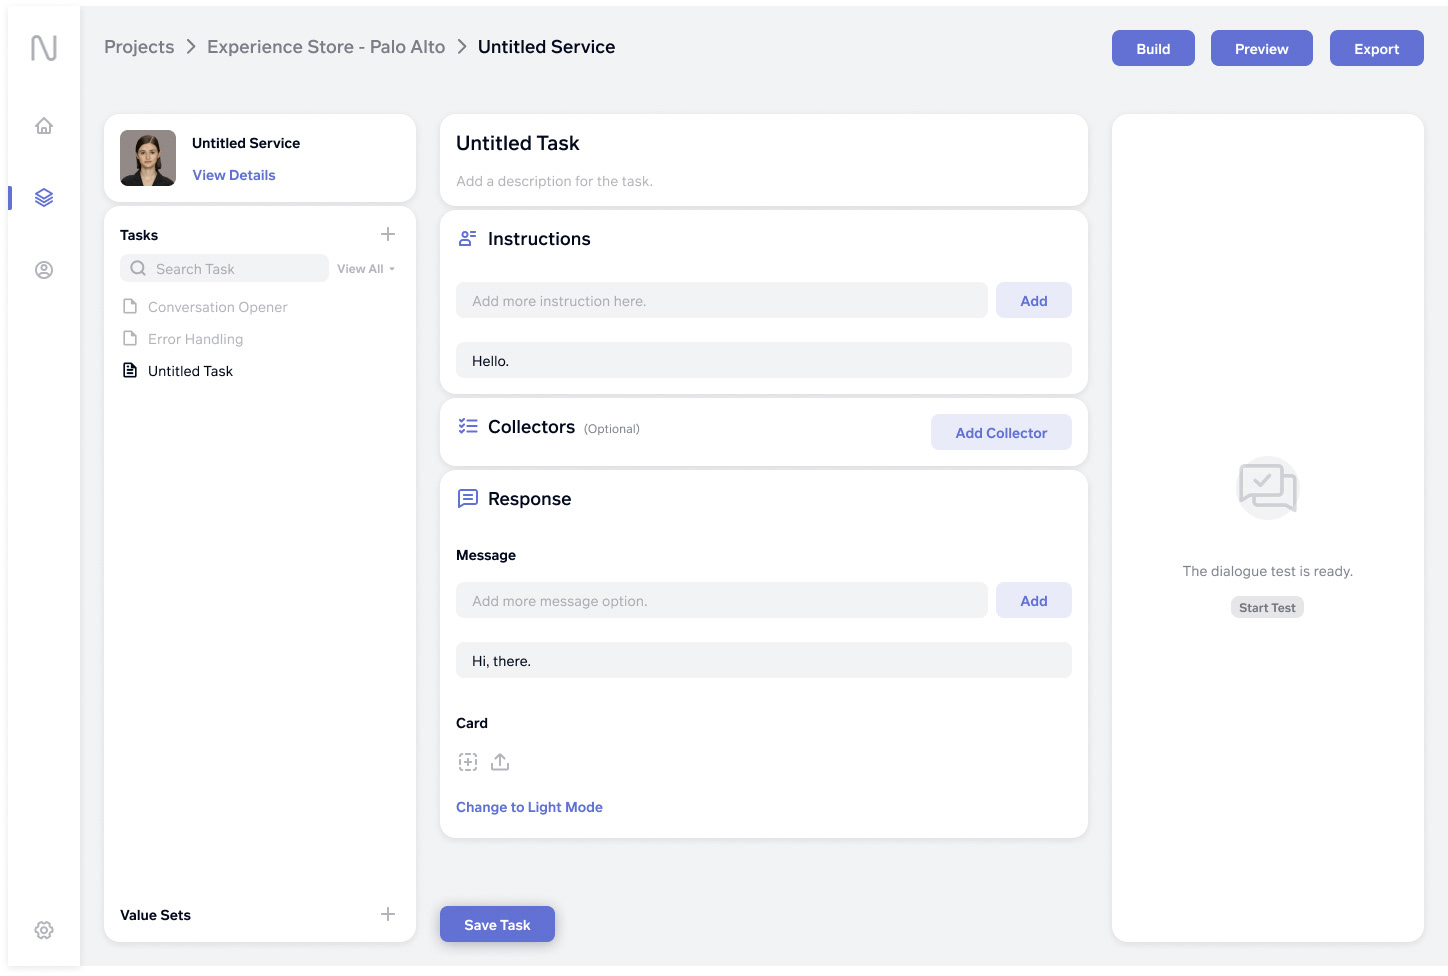
Task: Go to Experience Store - Palo Alto breadcrumb
Action: [326, 47]
